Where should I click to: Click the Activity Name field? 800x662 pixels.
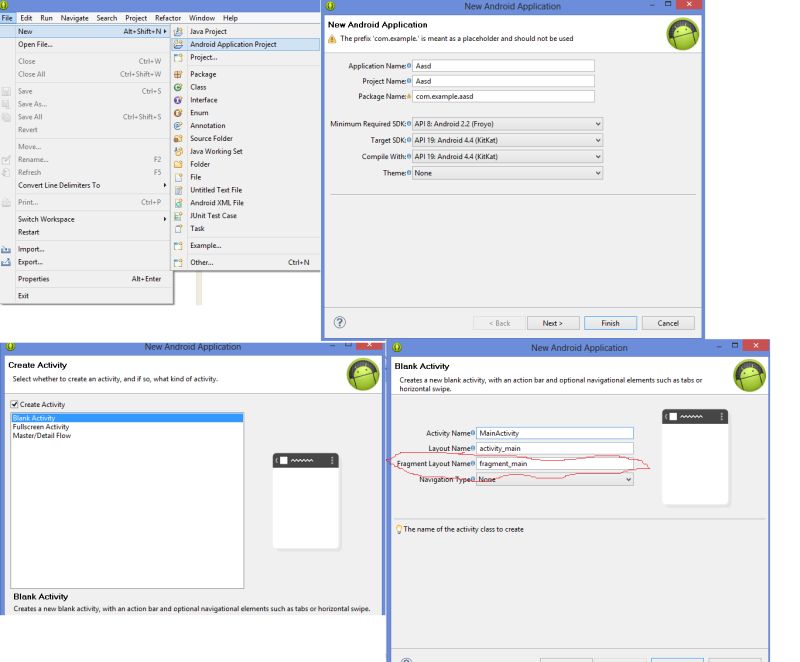coord(555,433)
